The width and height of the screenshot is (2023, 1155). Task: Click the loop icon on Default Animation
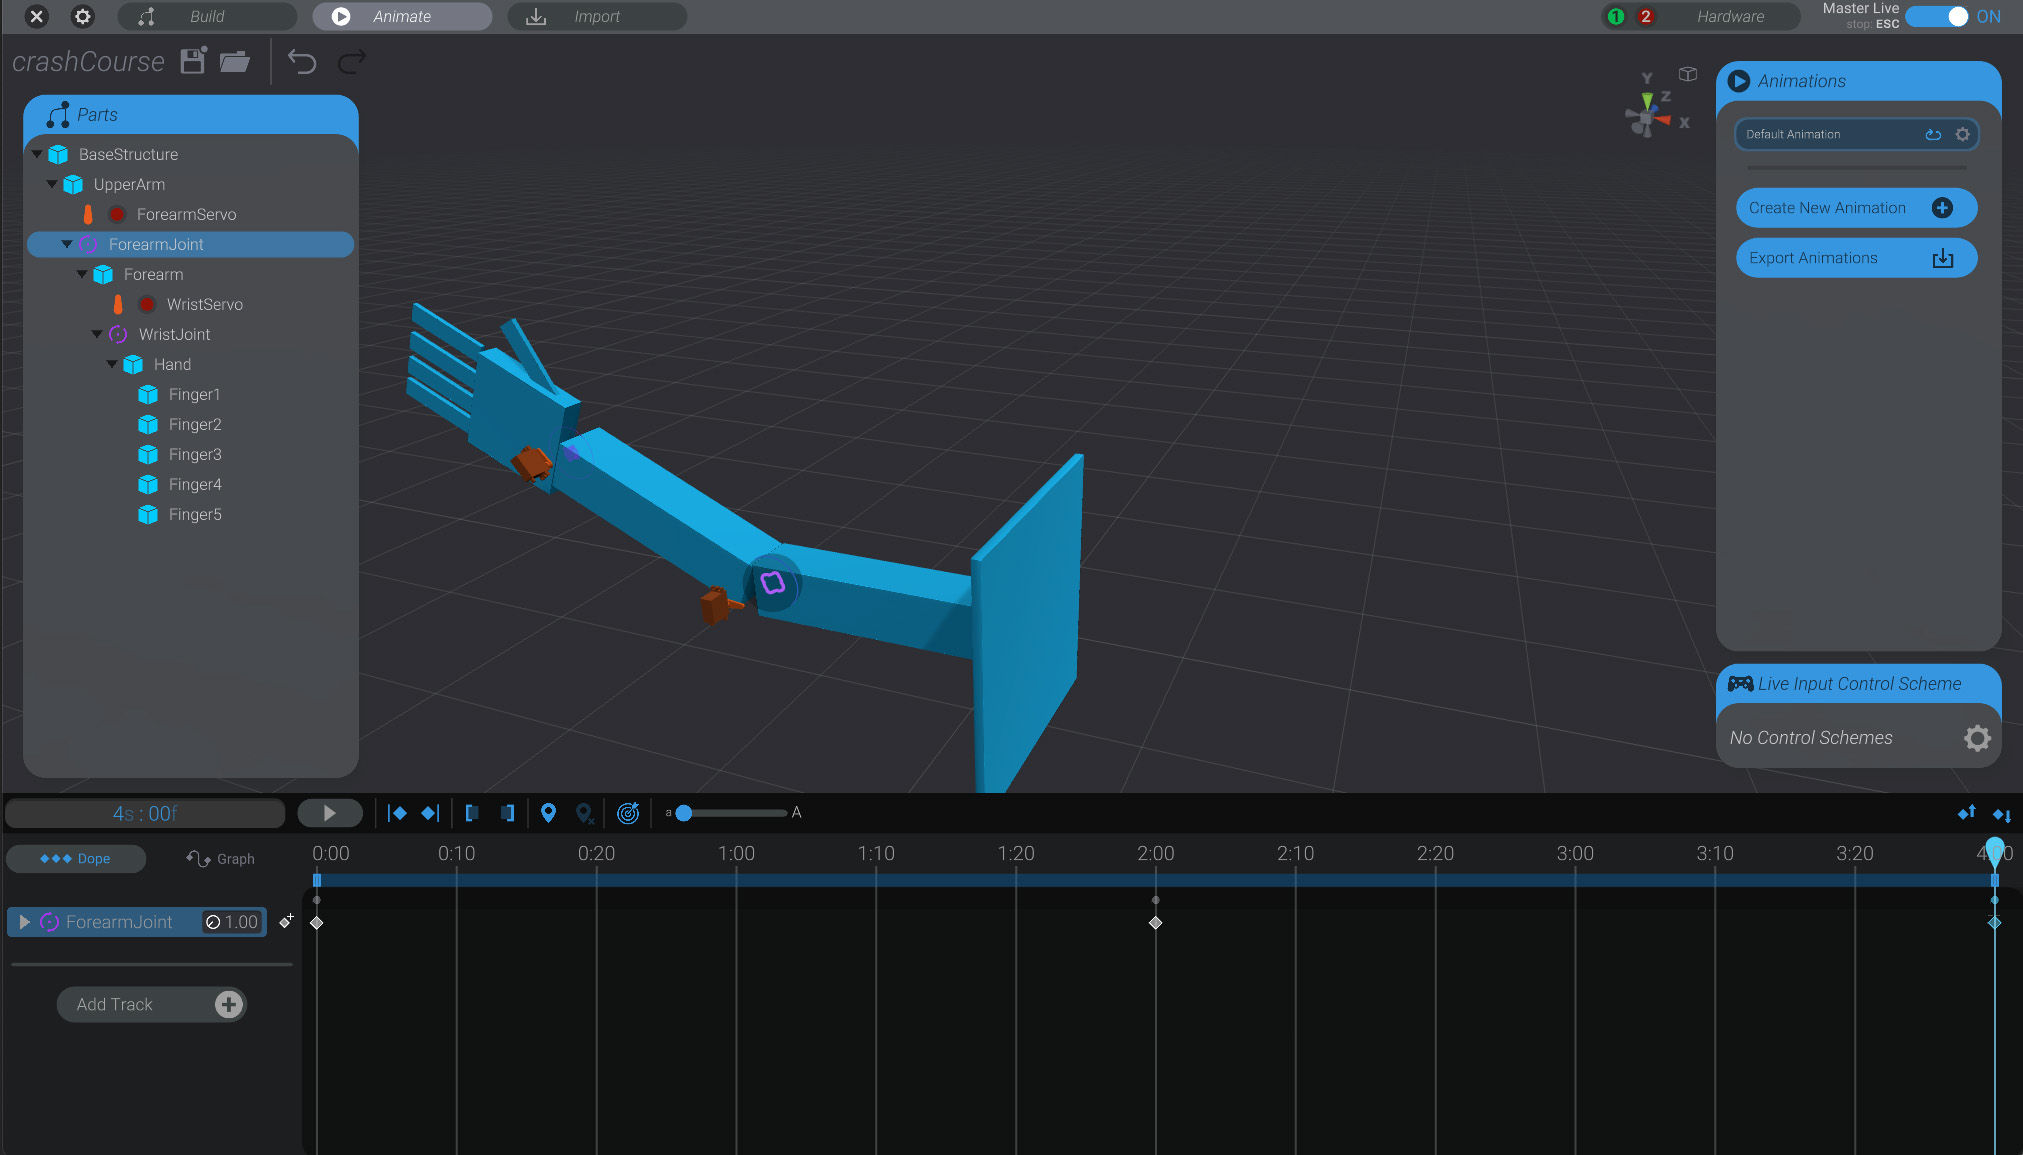[x=1932, y=134]
